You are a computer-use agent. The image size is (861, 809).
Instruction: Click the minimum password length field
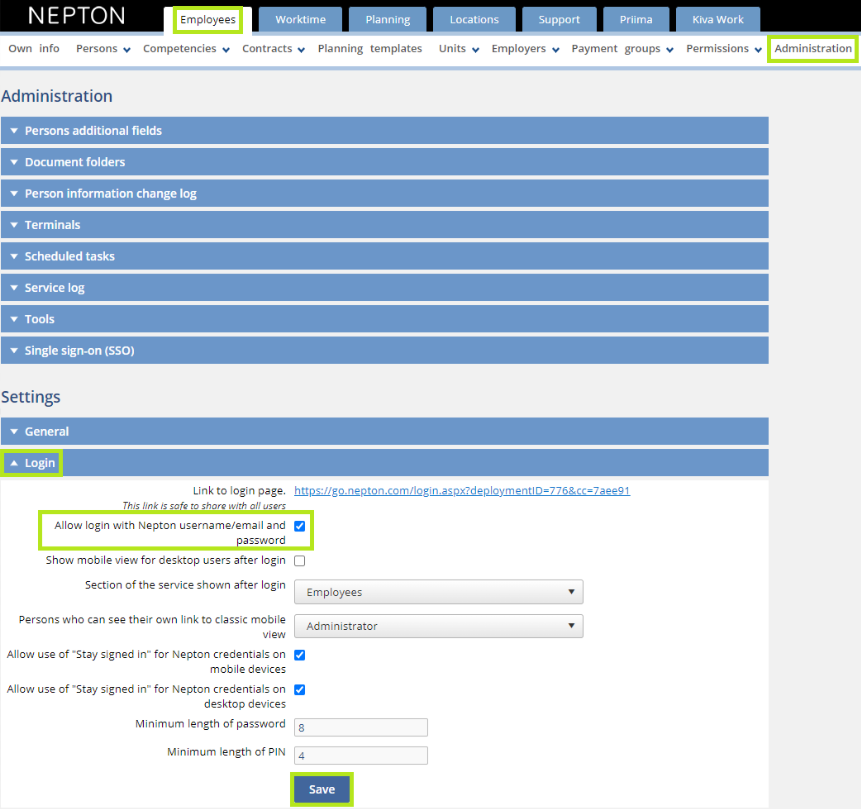pyautogui.click(x=361, y=727)
